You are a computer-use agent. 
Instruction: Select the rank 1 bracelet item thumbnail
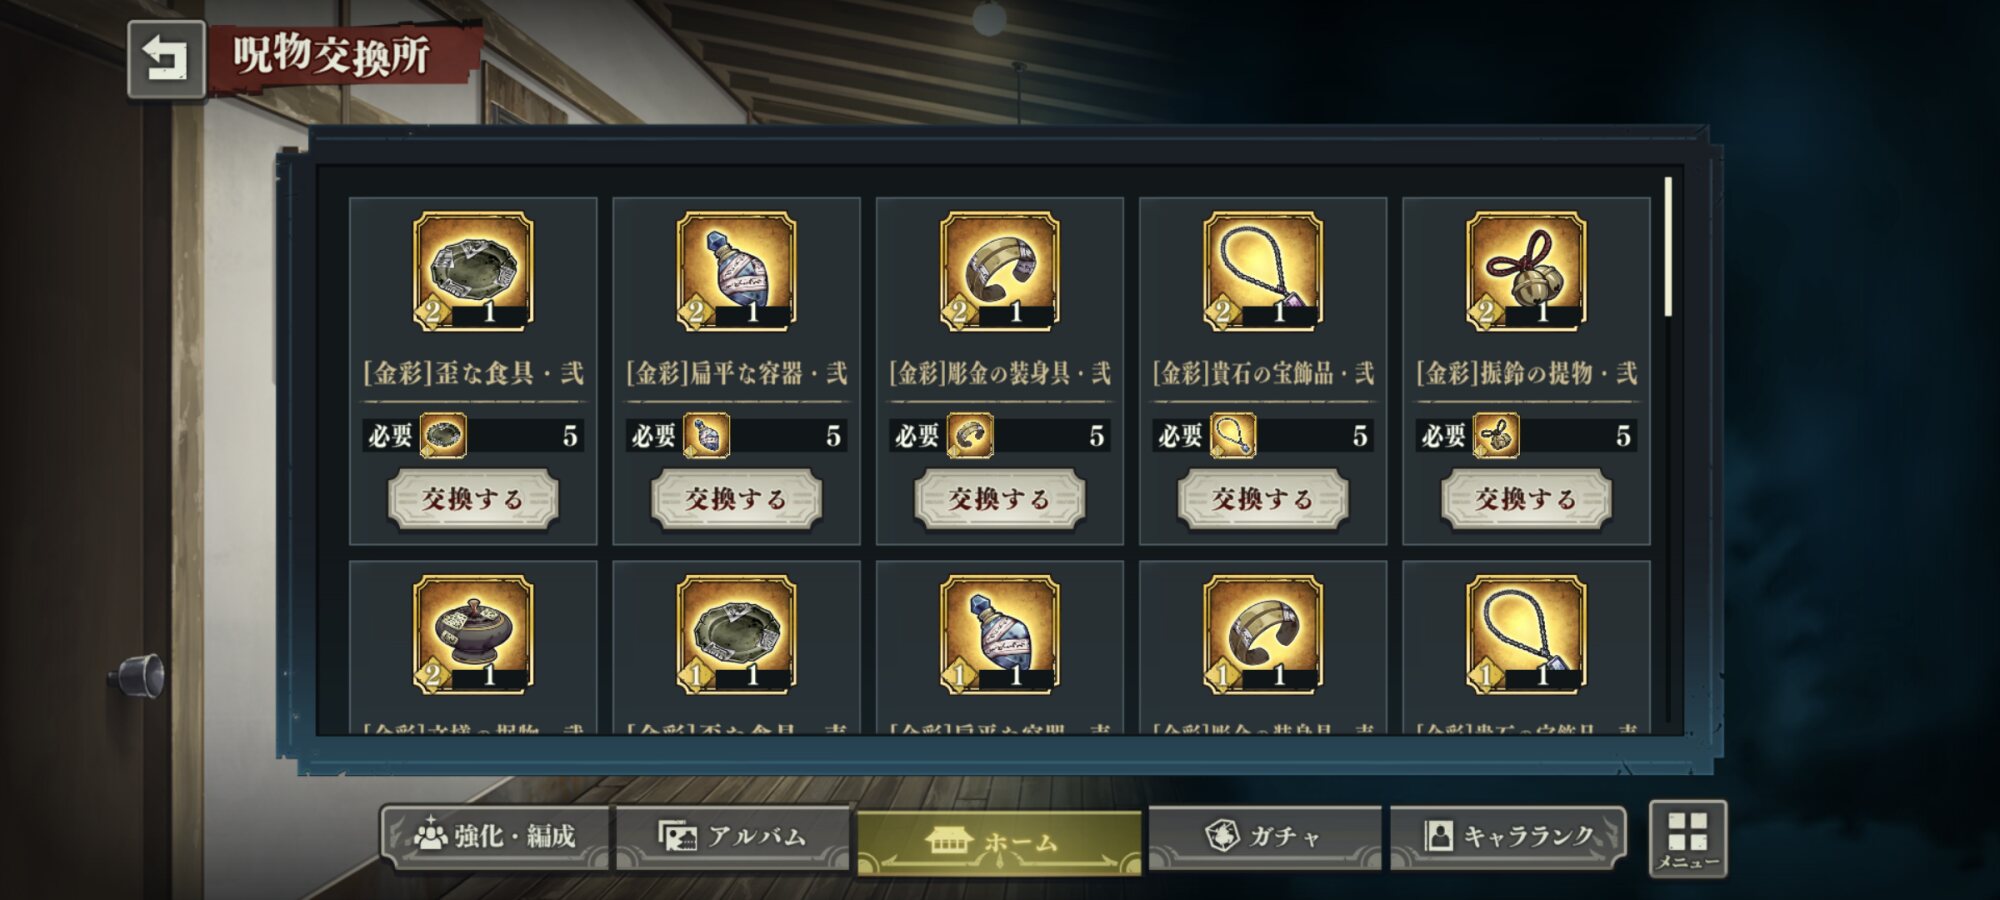click(1263, 634)
